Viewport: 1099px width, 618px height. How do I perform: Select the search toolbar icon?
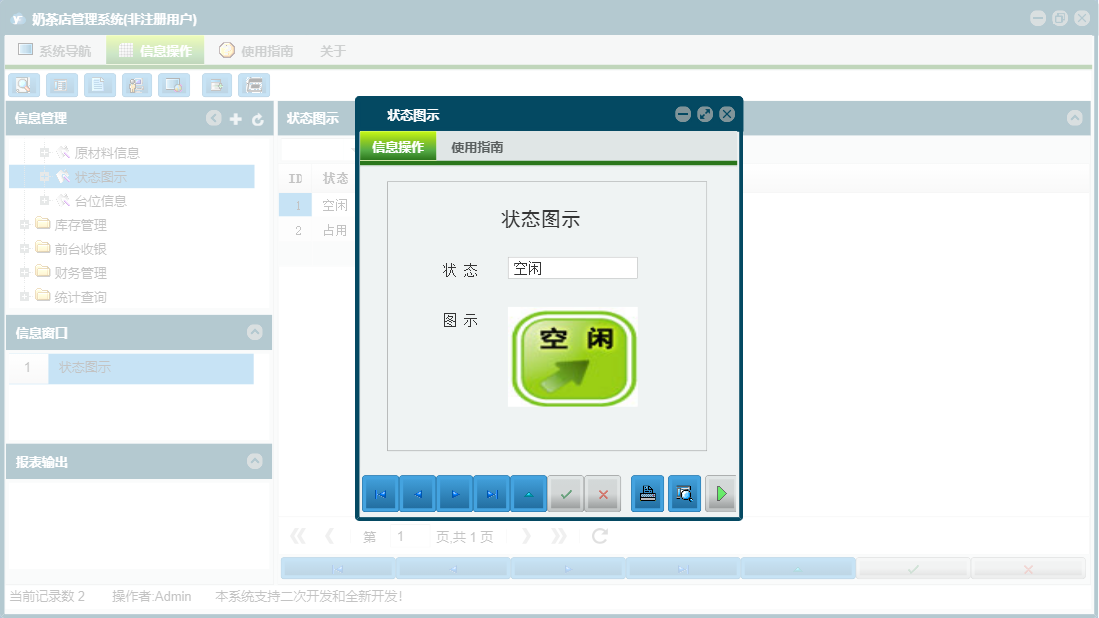[23, 85]
